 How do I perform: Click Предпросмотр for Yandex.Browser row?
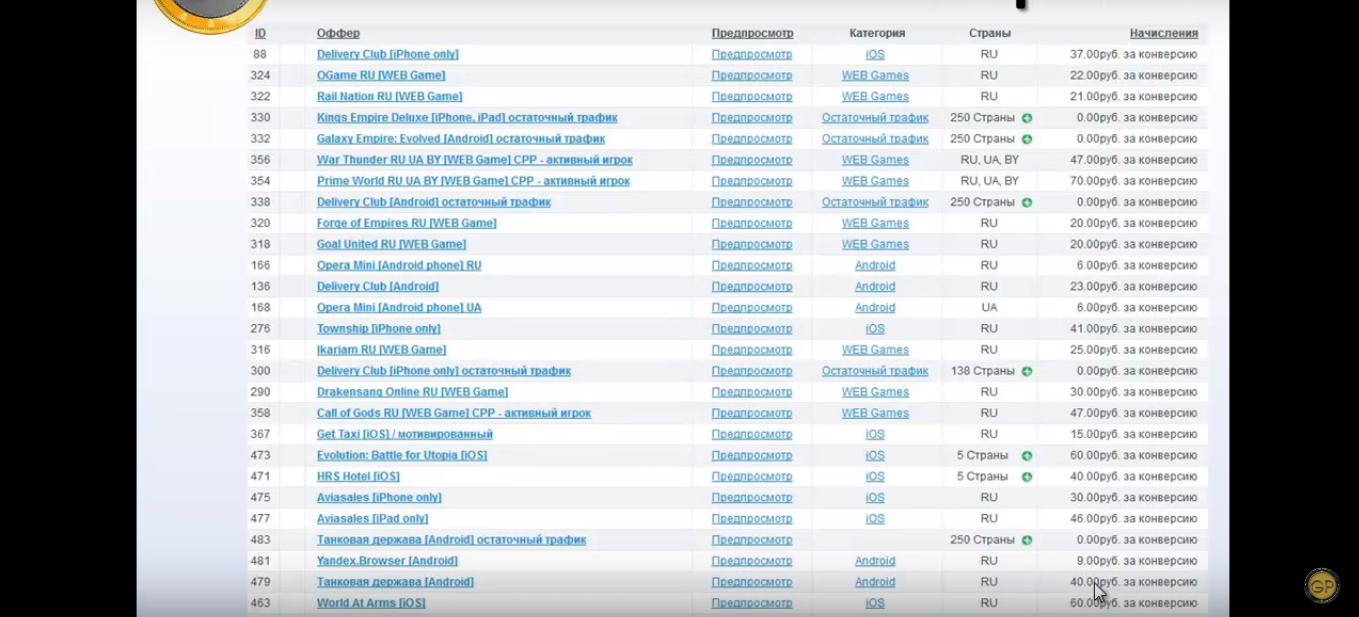tap(752, 561)
